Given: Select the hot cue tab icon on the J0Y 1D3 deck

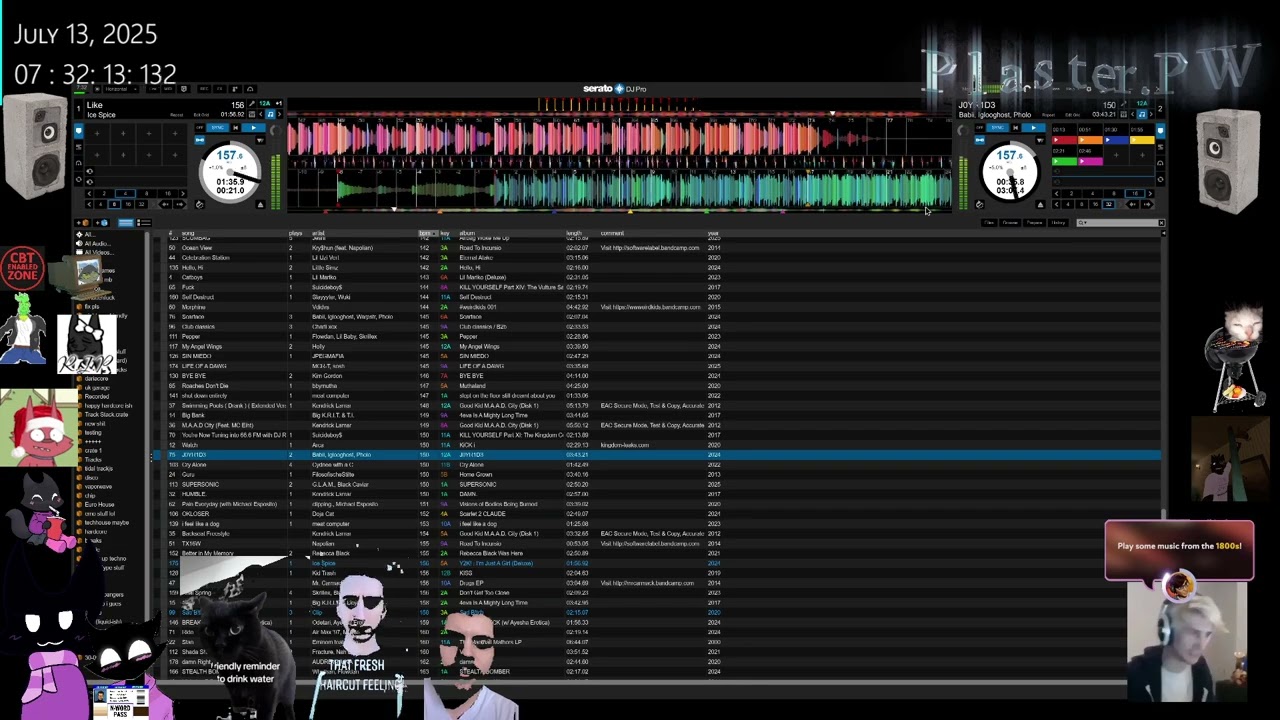Looking at the screenshot, I should [1160, 130].
